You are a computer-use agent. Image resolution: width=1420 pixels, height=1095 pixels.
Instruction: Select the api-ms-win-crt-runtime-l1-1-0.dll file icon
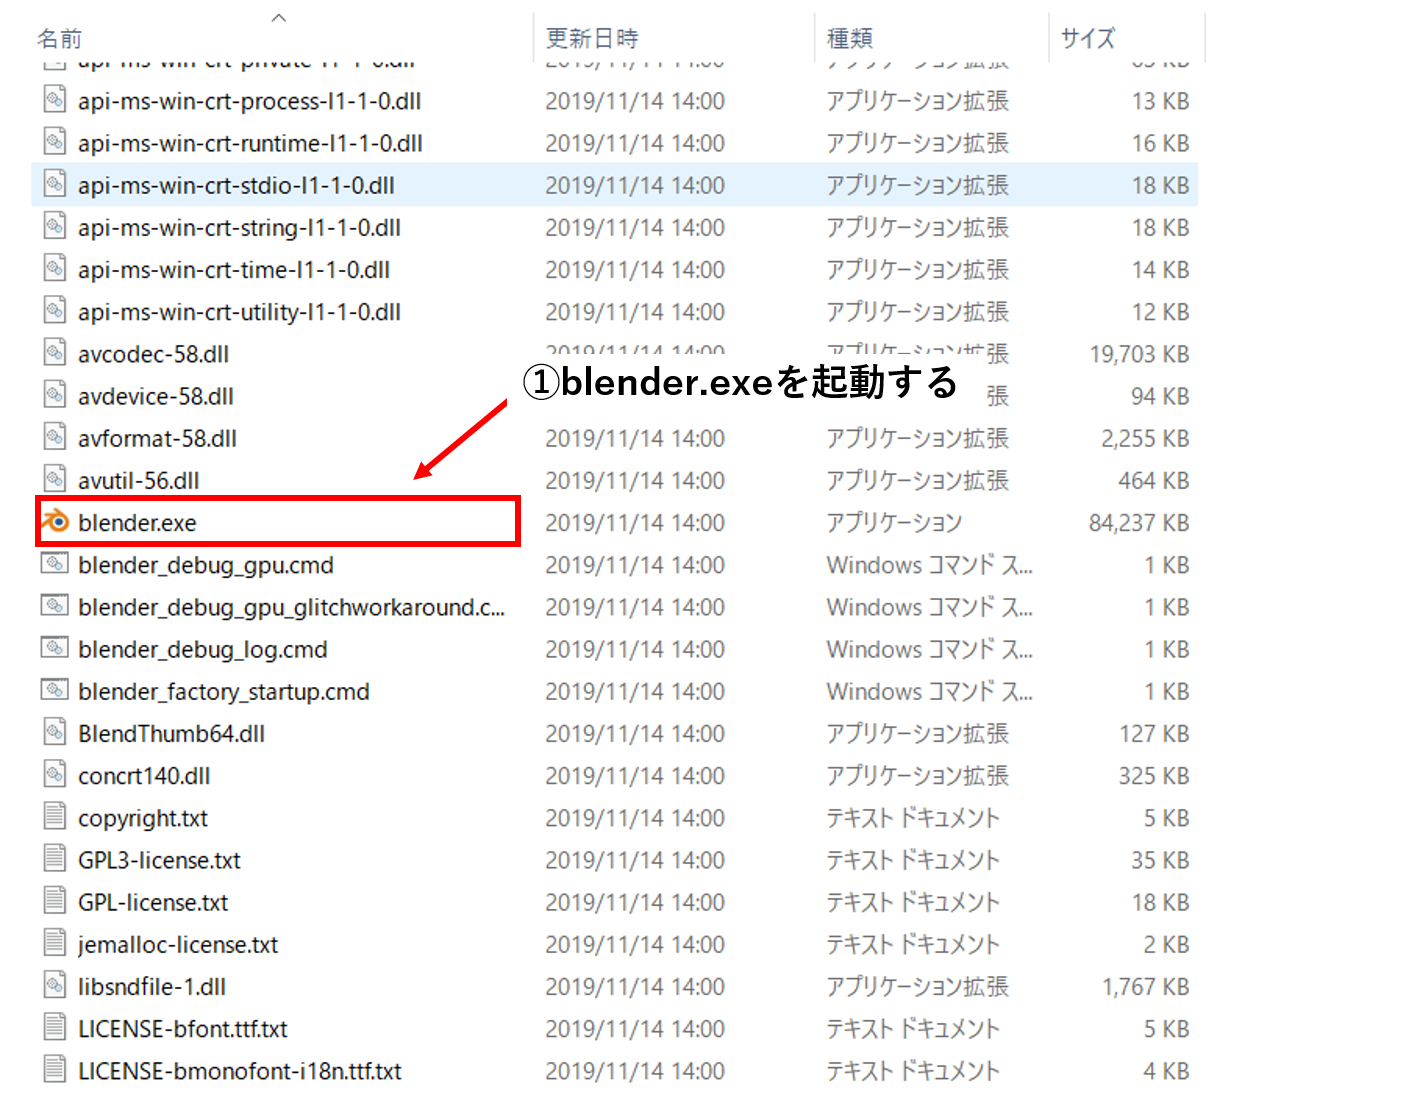[x=55, y=142]
